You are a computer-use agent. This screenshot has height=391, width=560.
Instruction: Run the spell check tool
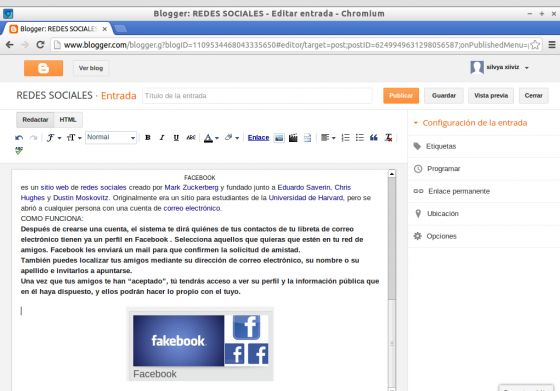[x=19, y=151]
